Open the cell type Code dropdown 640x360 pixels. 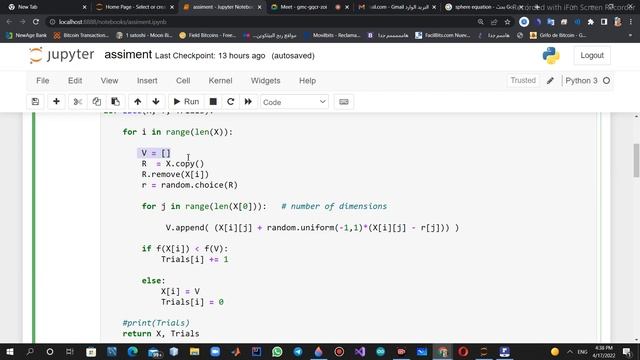(294, 102)
